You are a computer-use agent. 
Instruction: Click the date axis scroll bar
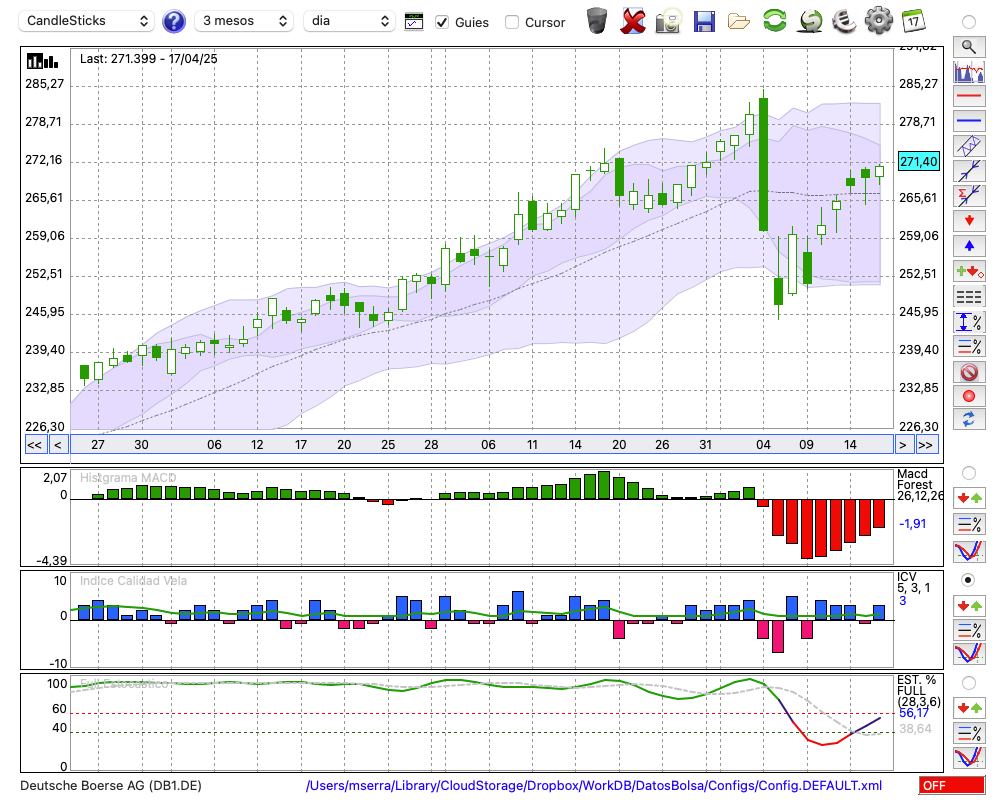[x=482, y=445]
